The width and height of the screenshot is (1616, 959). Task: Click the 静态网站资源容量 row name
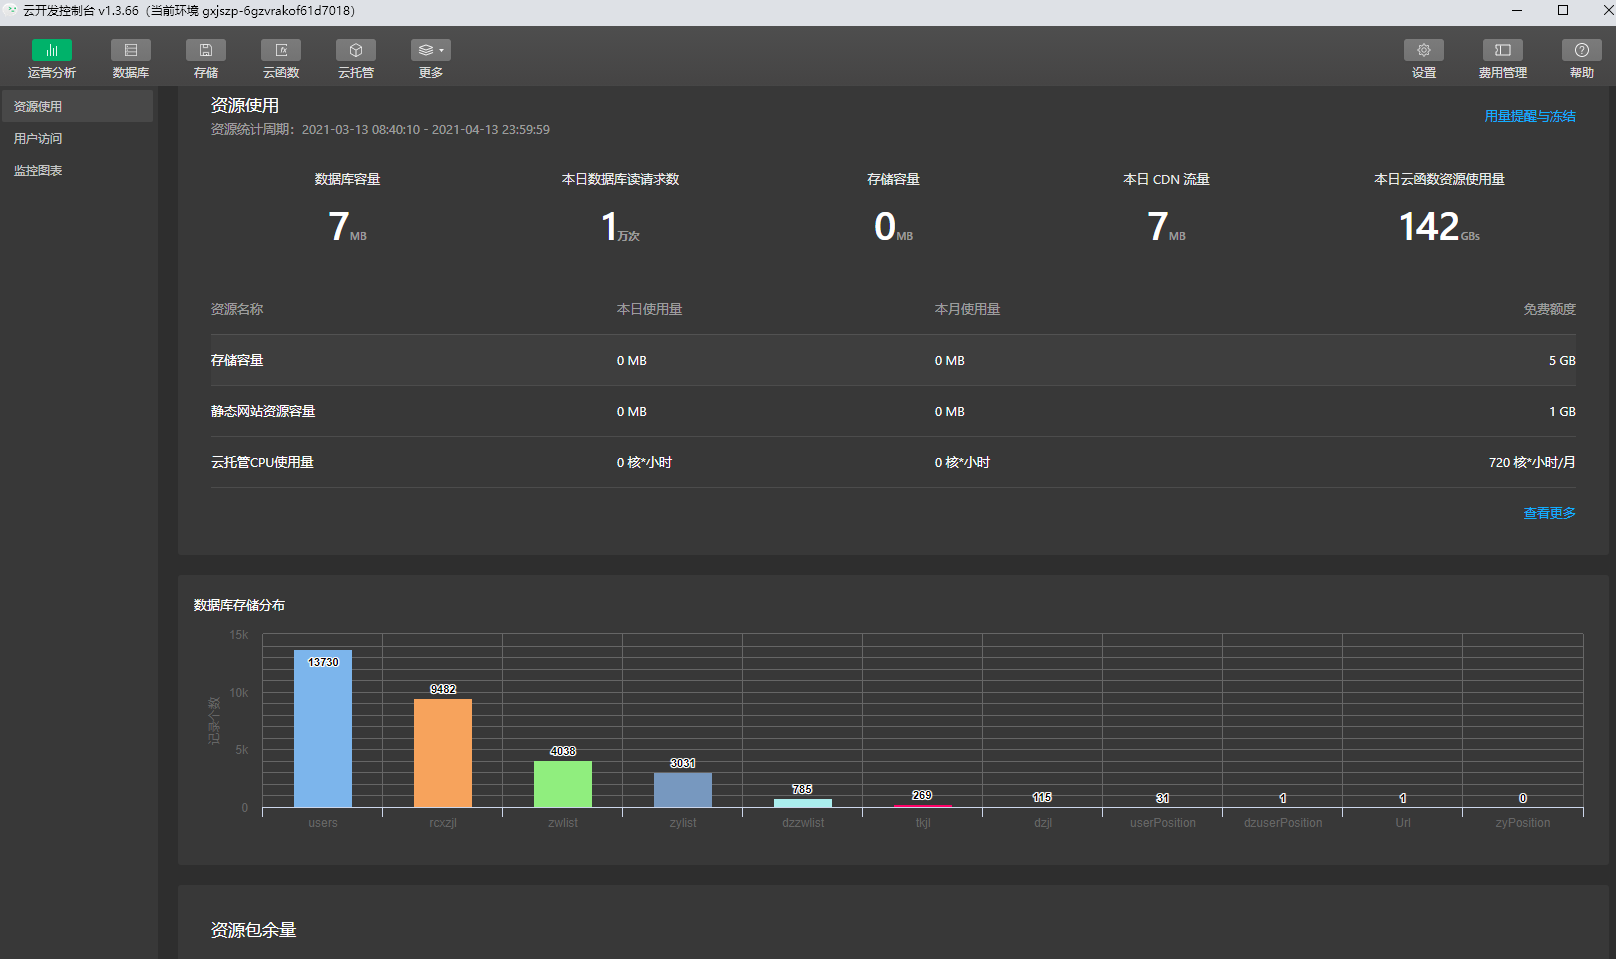(263, 411)
